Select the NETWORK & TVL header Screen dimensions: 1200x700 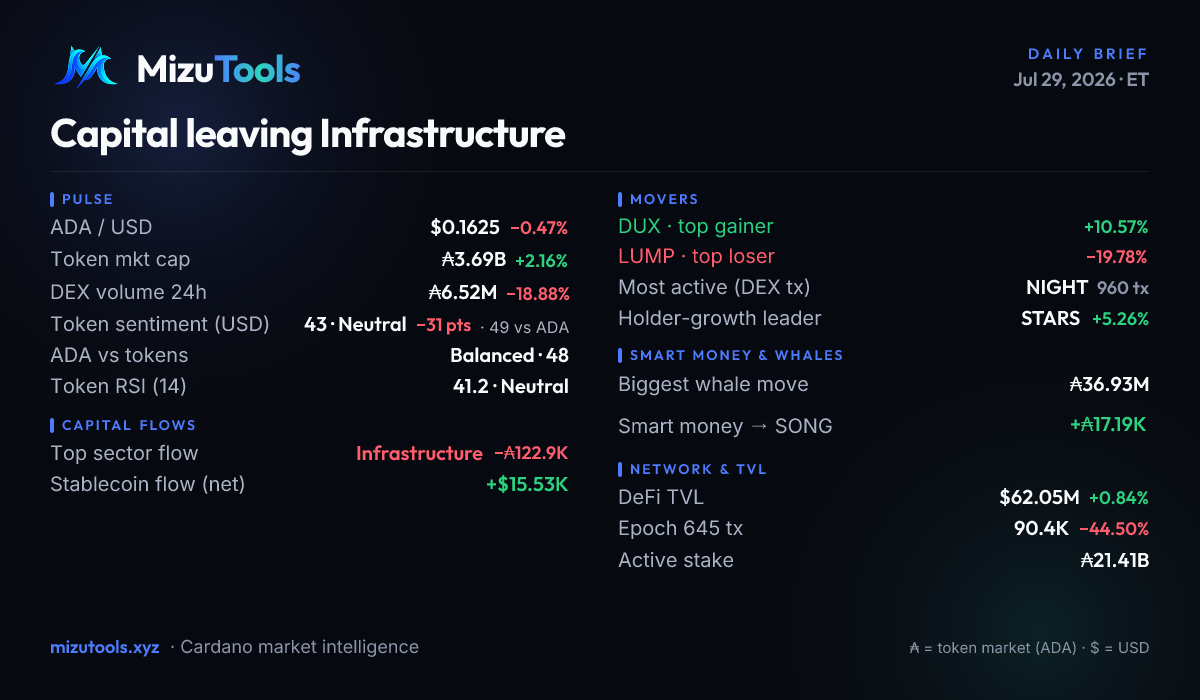tap(698, 469)
